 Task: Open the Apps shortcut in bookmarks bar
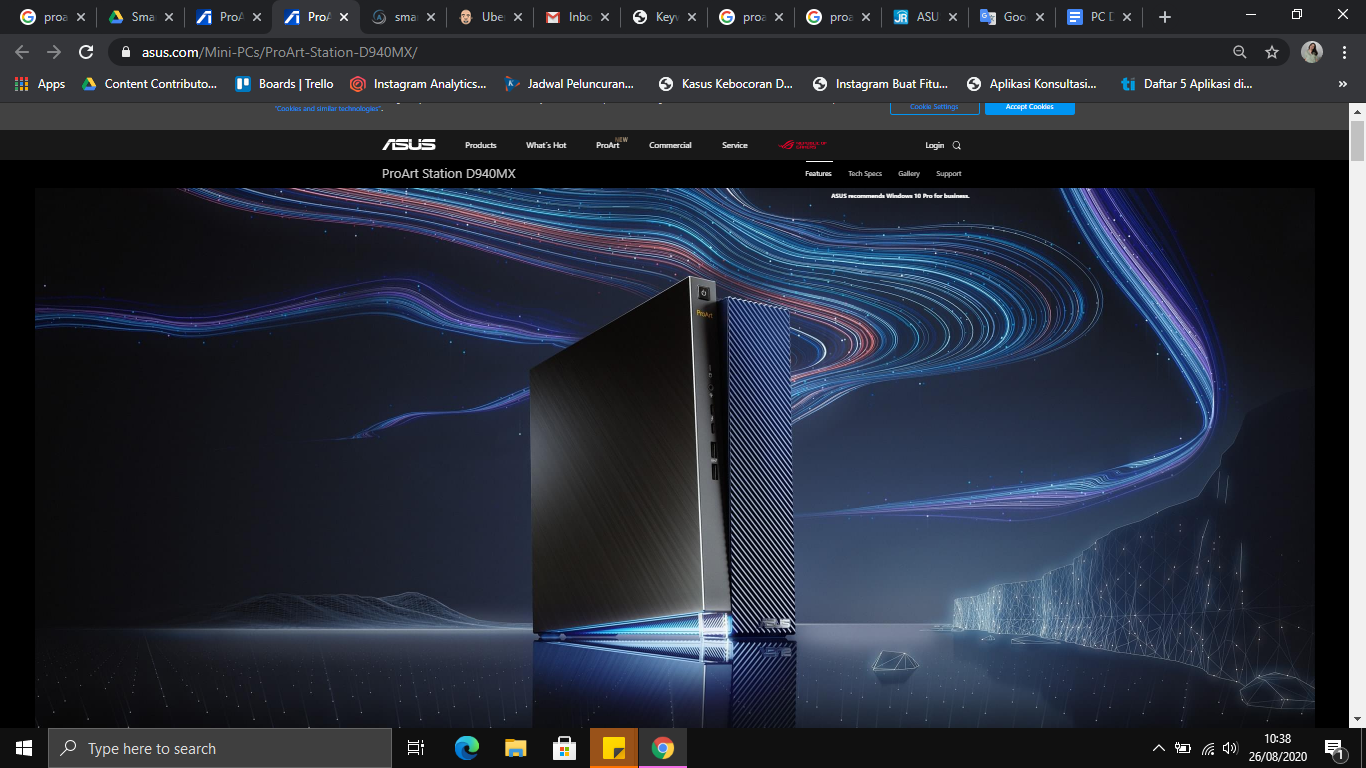[x=40, y=84]
